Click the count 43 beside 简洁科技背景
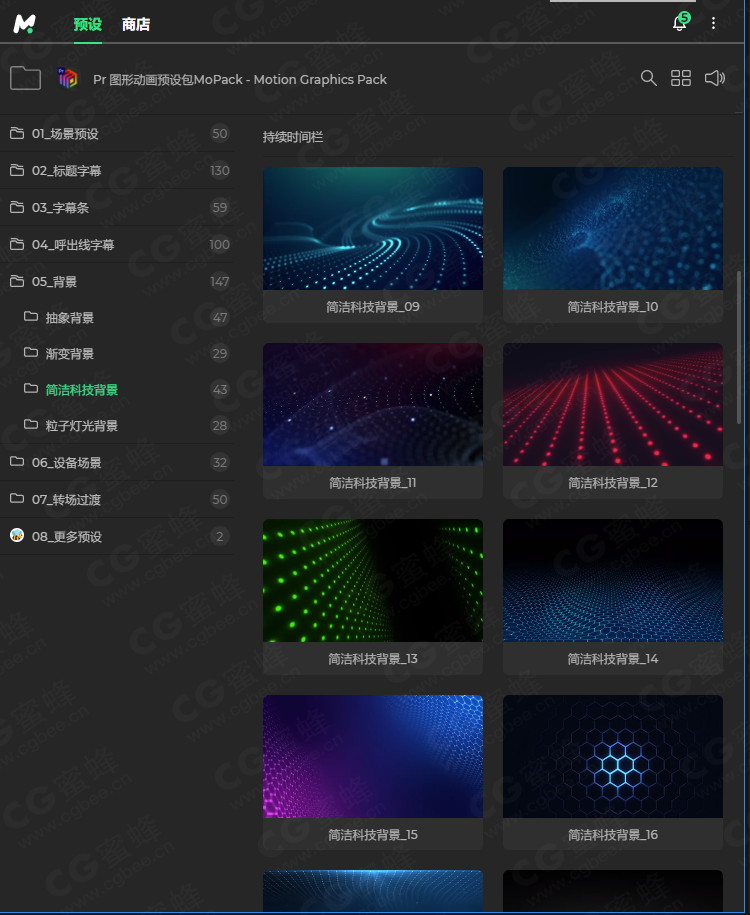Image resolution: width=750 pixels, height=915 pixels. coord(220,390)
